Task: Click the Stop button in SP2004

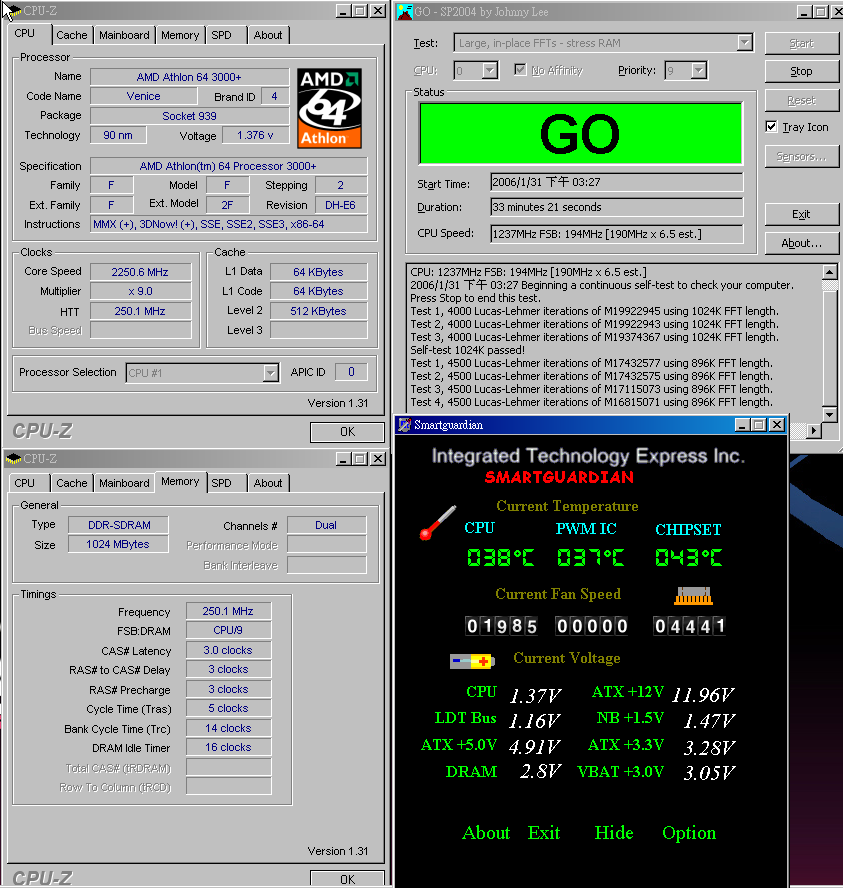Action: coord(801,71)
